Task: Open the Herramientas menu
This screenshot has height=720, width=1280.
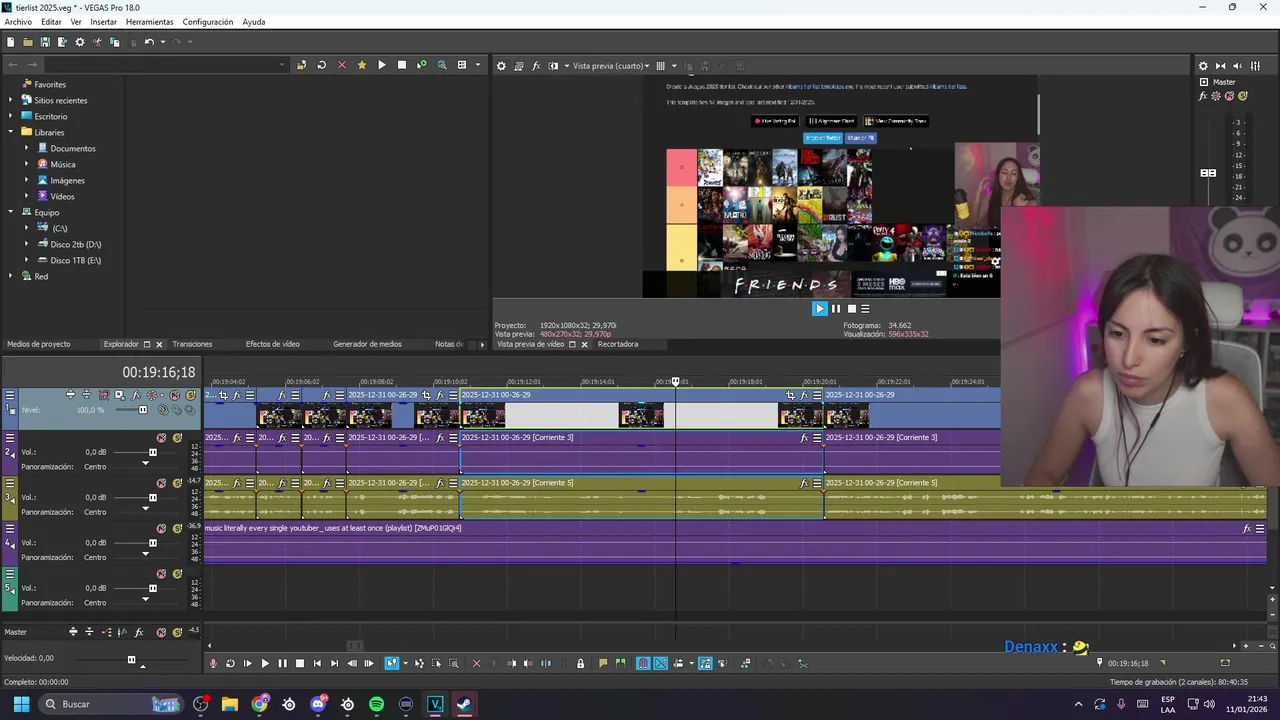Action: pyautogui.click(x=149, y=22)
